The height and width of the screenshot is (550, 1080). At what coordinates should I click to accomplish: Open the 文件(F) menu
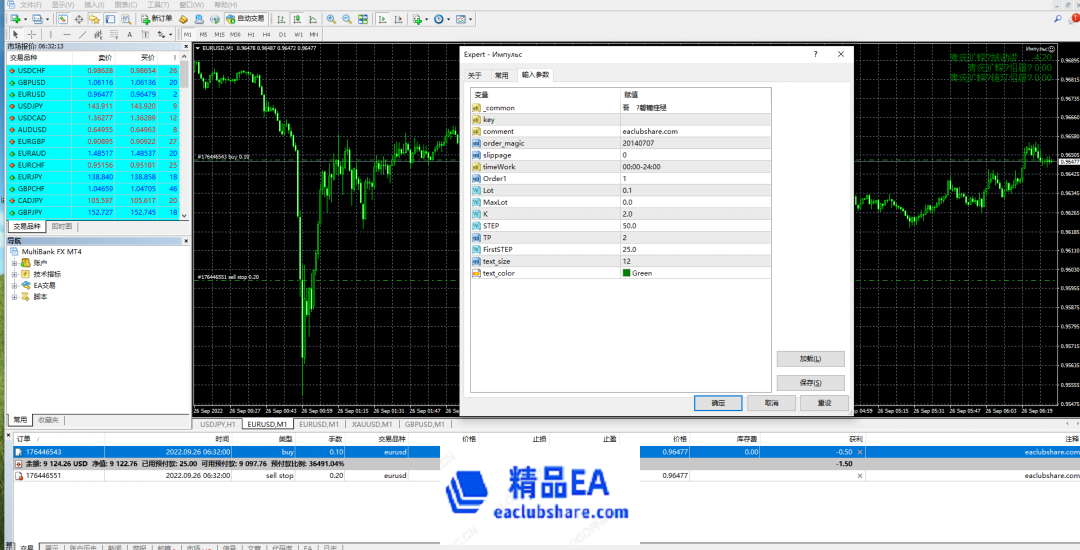pyautogui.click(x=31, y=5)
